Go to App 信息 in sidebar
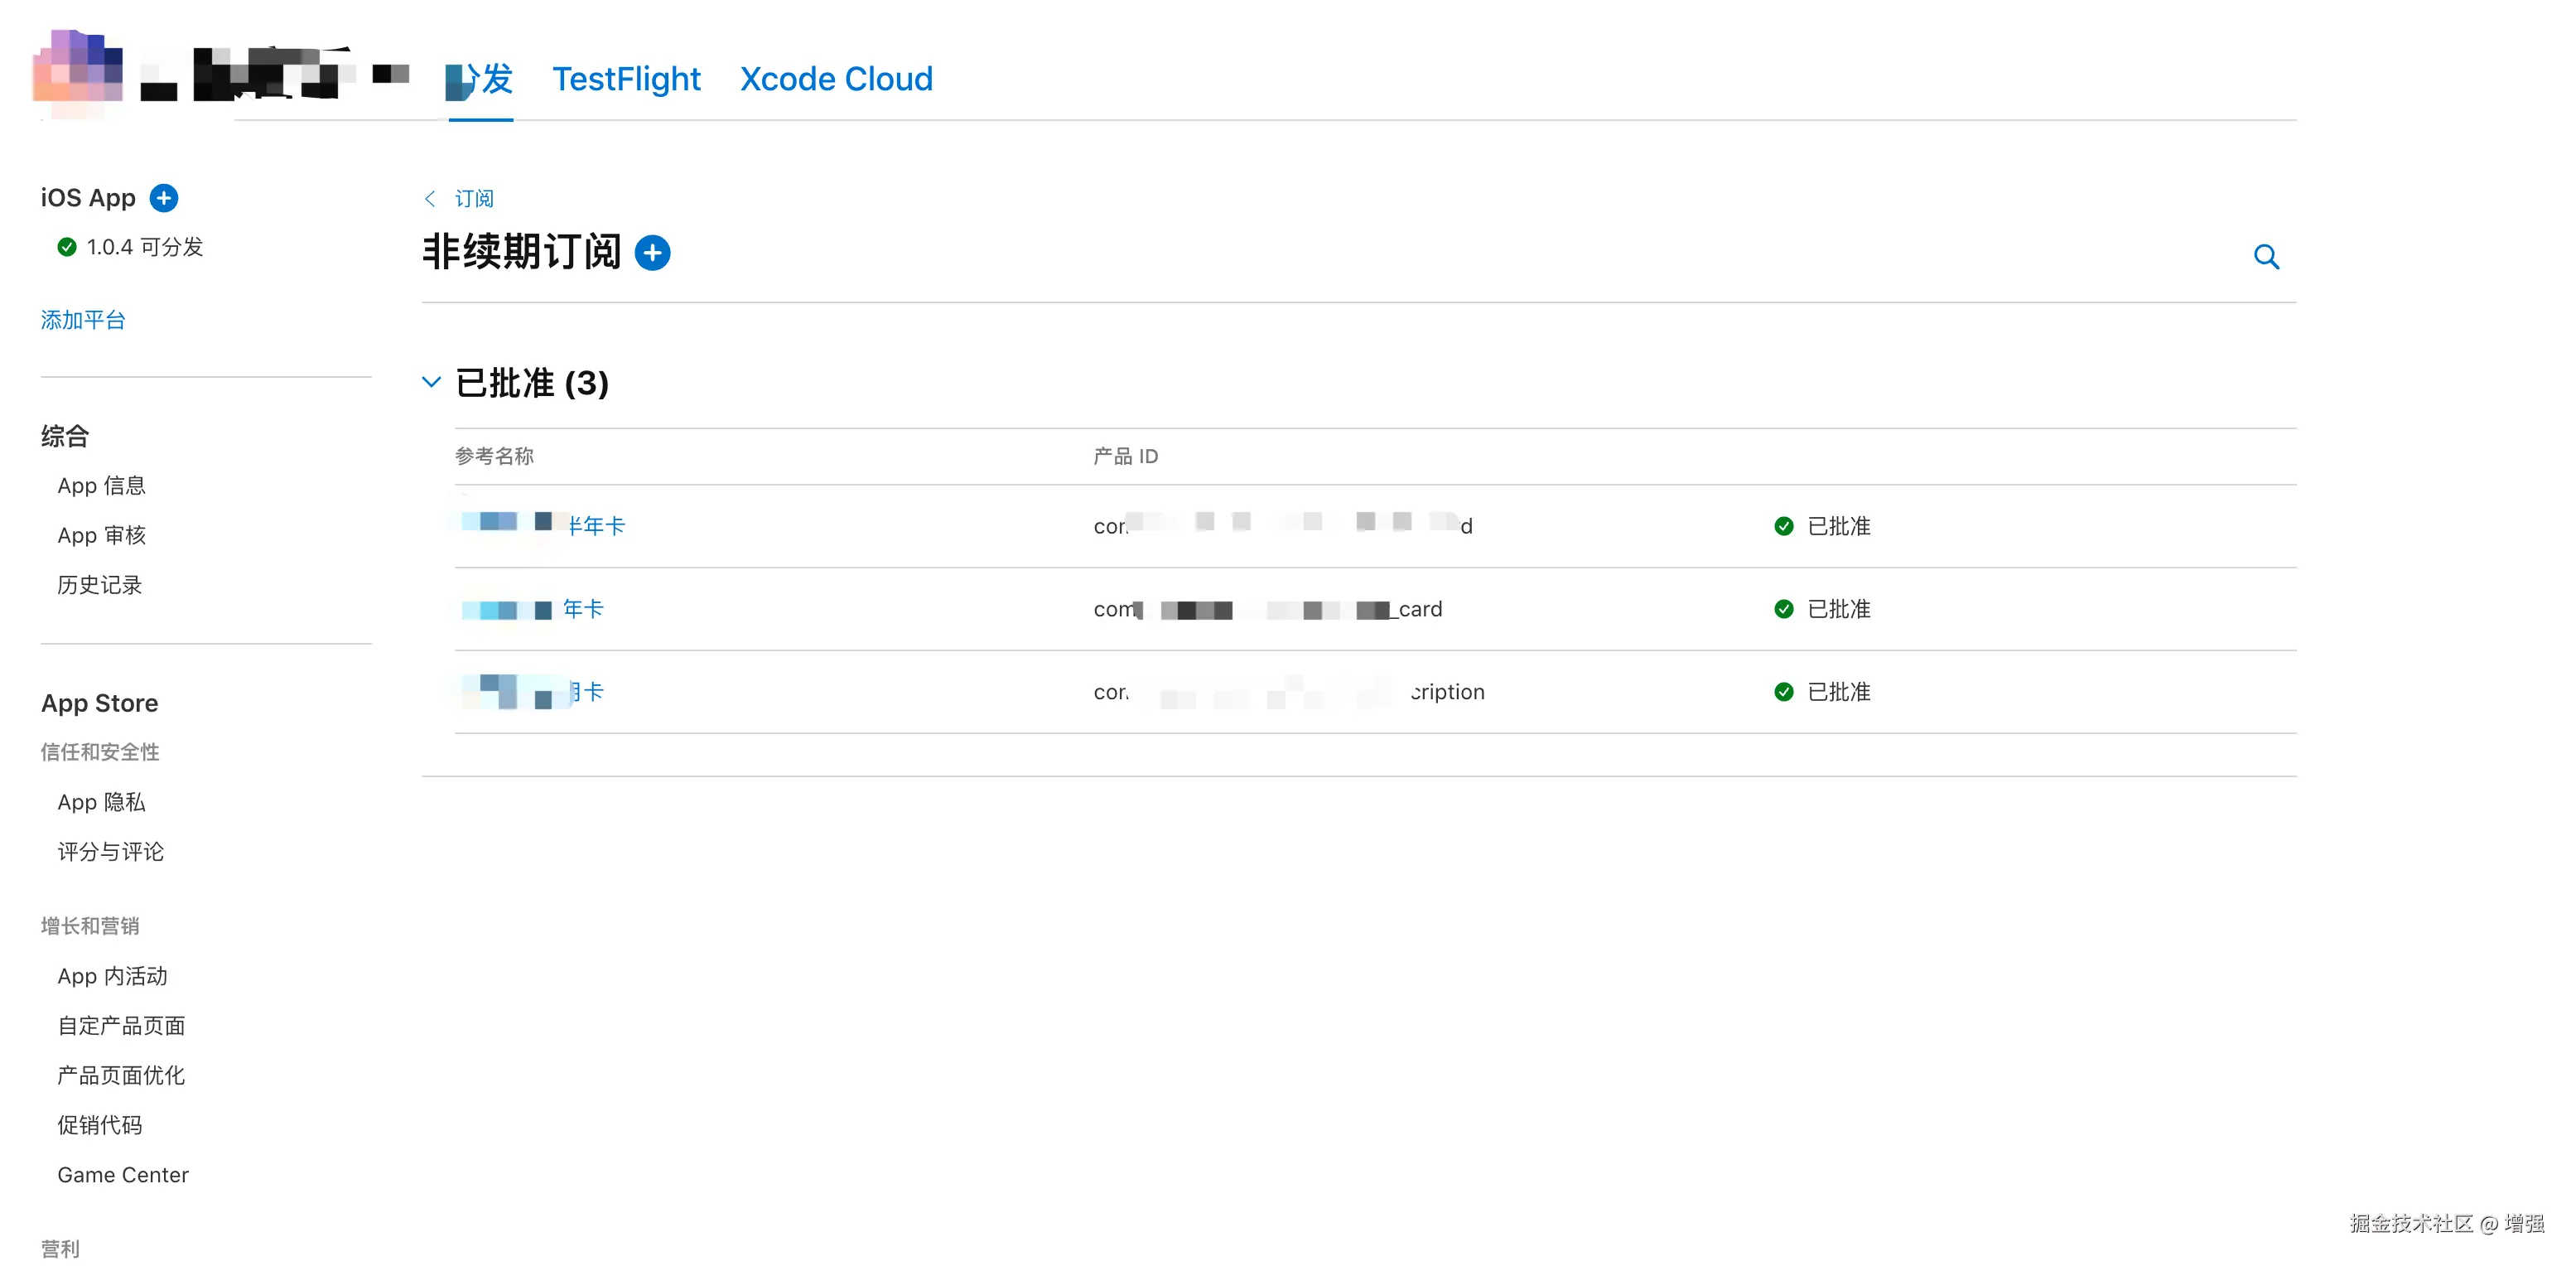This screenshot has height=1266, width=2576. click(101, 486)
